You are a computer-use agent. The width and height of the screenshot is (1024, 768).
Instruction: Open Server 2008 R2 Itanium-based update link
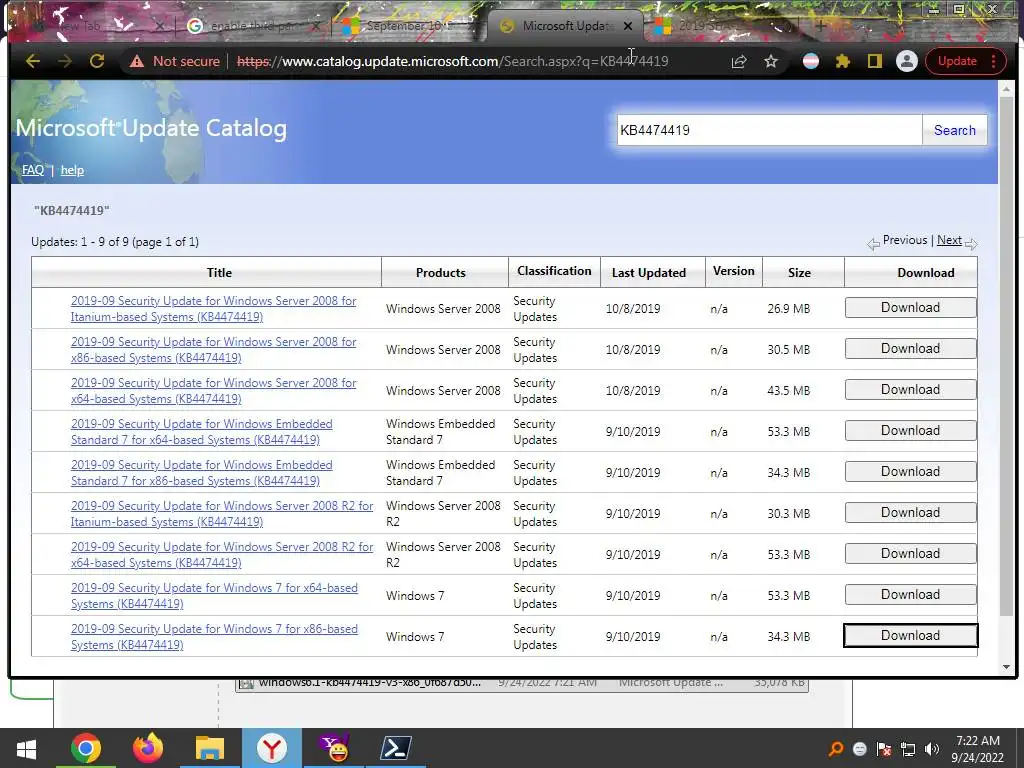click(x=222, y=514)
